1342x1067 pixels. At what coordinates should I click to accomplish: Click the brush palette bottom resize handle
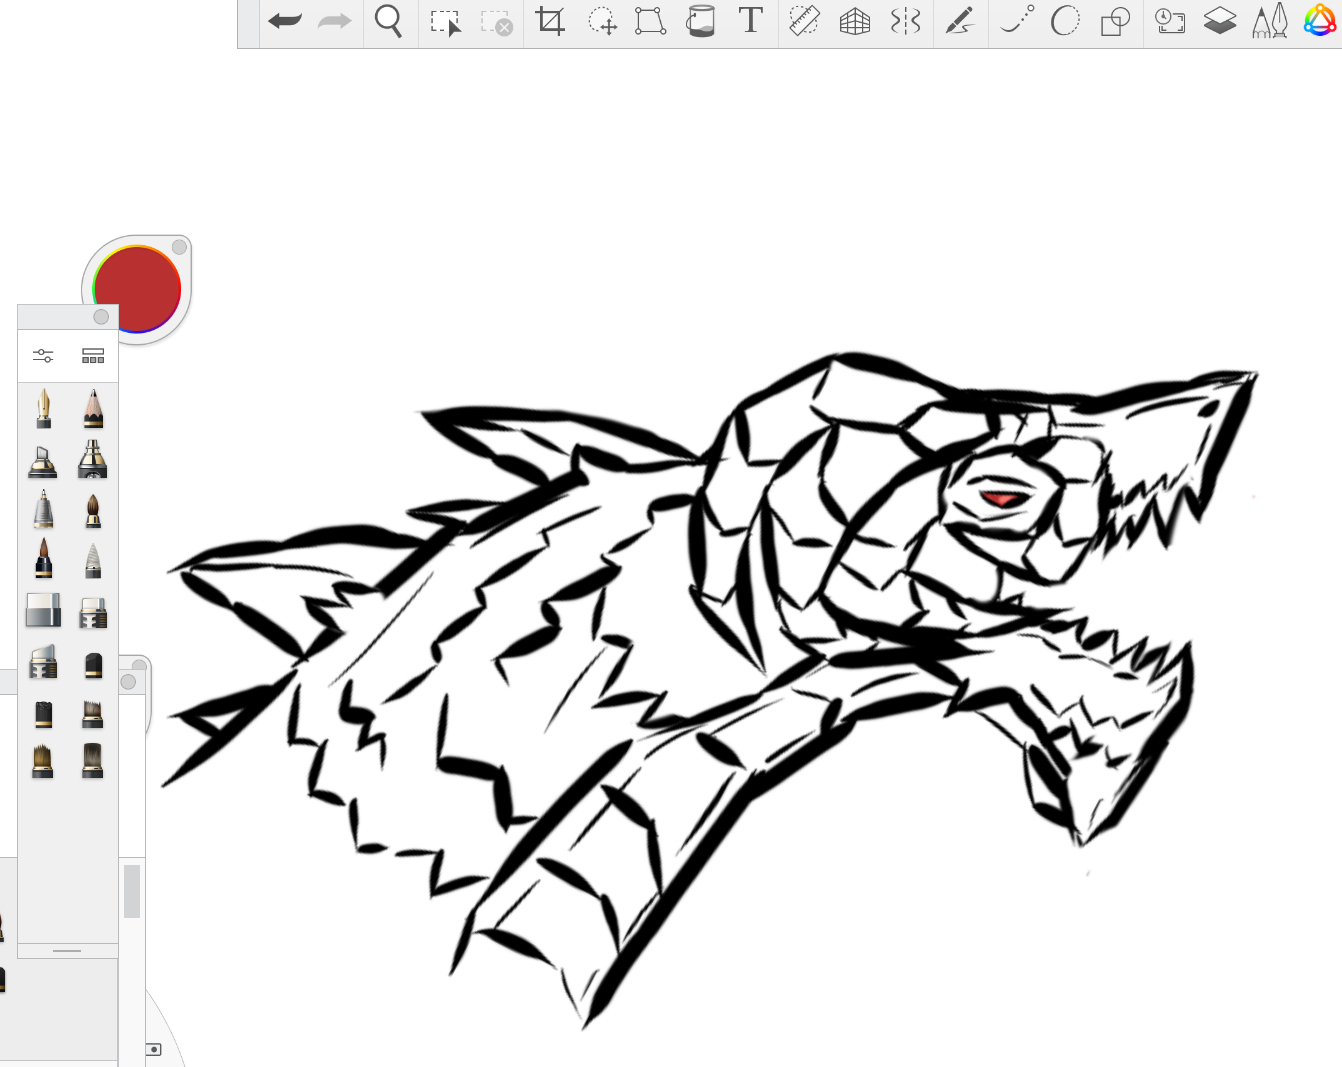(67, 951)
